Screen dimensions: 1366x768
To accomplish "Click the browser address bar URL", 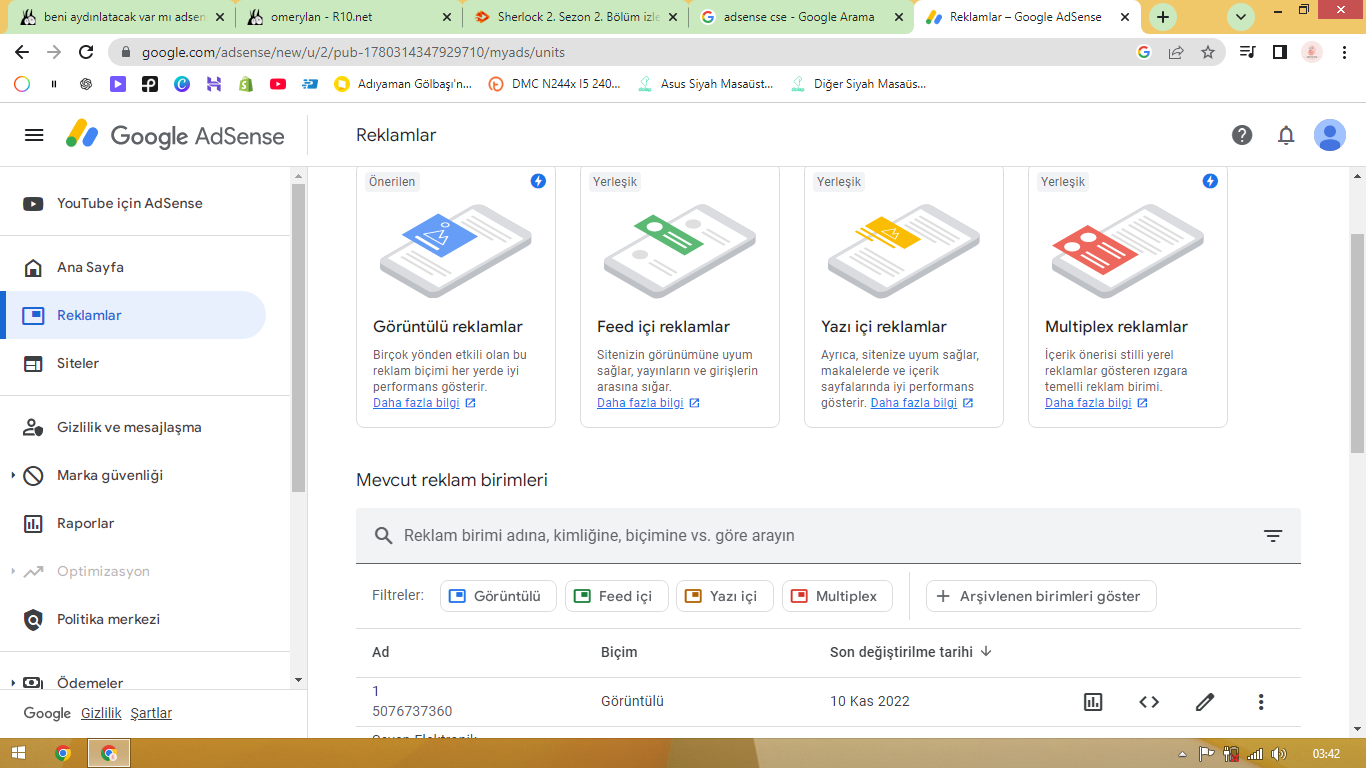I will 353,52.
